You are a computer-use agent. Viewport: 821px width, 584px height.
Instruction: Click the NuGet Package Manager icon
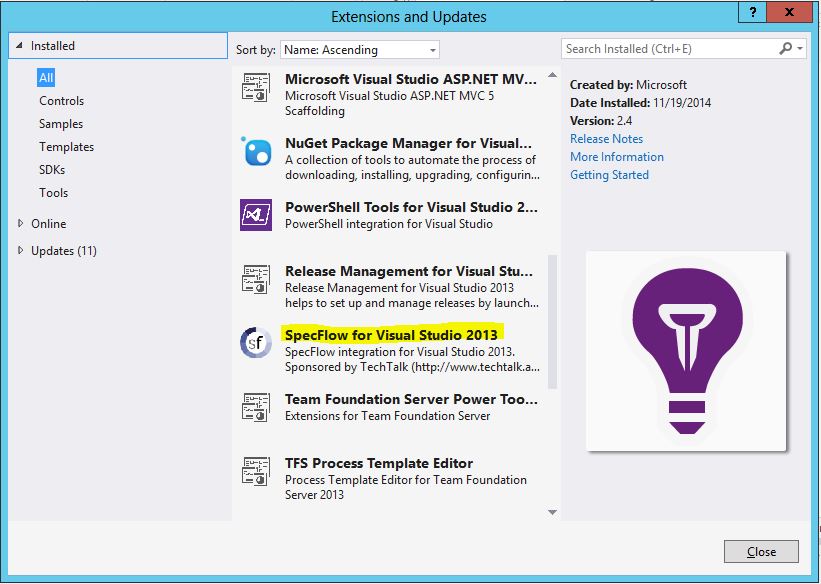tap(256, 151)
